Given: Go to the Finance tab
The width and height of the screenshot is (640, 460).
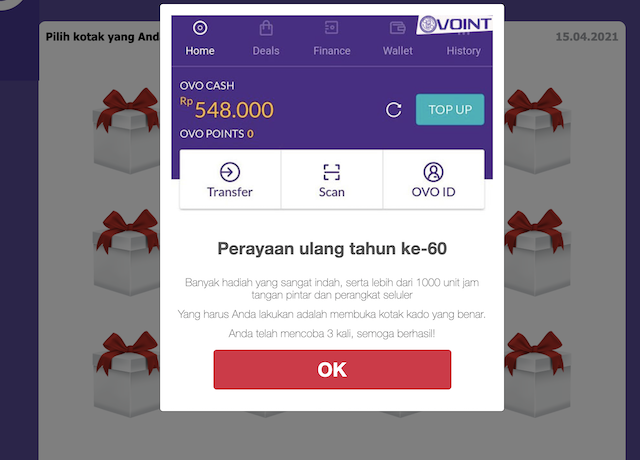Looking at the screenshot, I should [x=332, y=39].
